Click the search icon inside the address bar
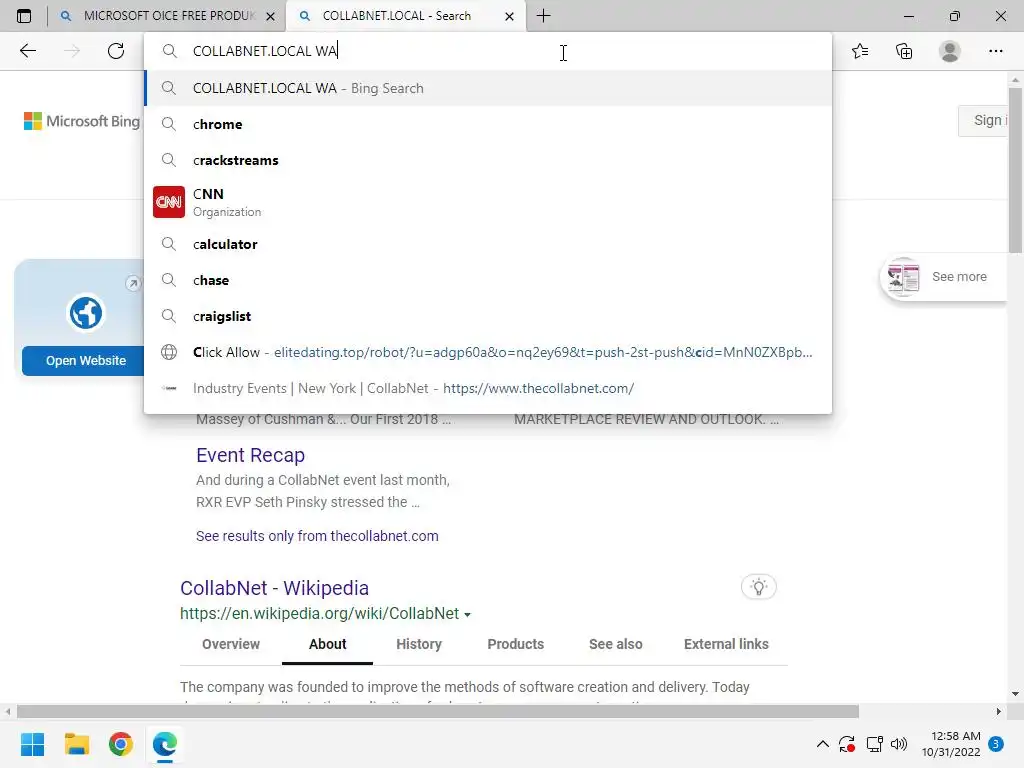The image size is (1024, 768). [170, 51]
